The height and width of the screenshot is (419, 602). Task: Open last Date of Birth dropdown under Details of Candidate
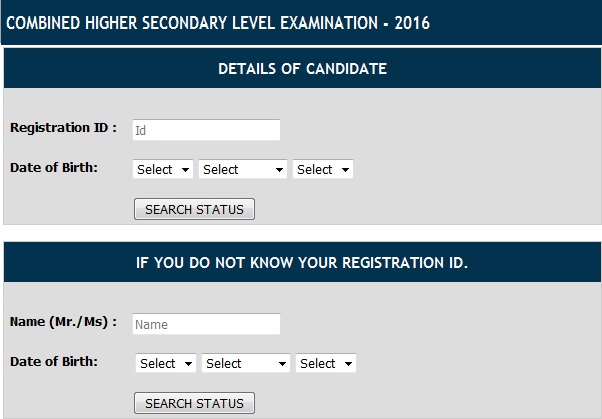(323, 170)
